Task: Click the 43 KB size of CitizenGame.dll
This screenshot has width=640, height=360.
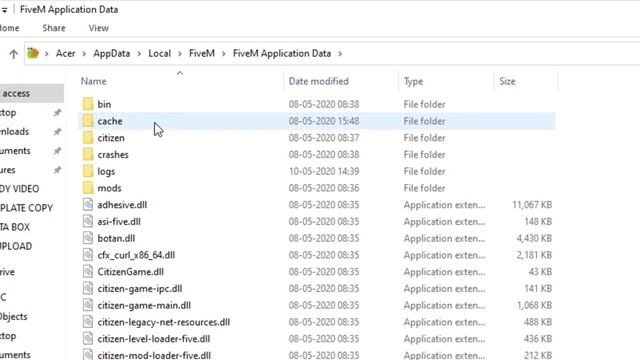Action: [540, 271]
